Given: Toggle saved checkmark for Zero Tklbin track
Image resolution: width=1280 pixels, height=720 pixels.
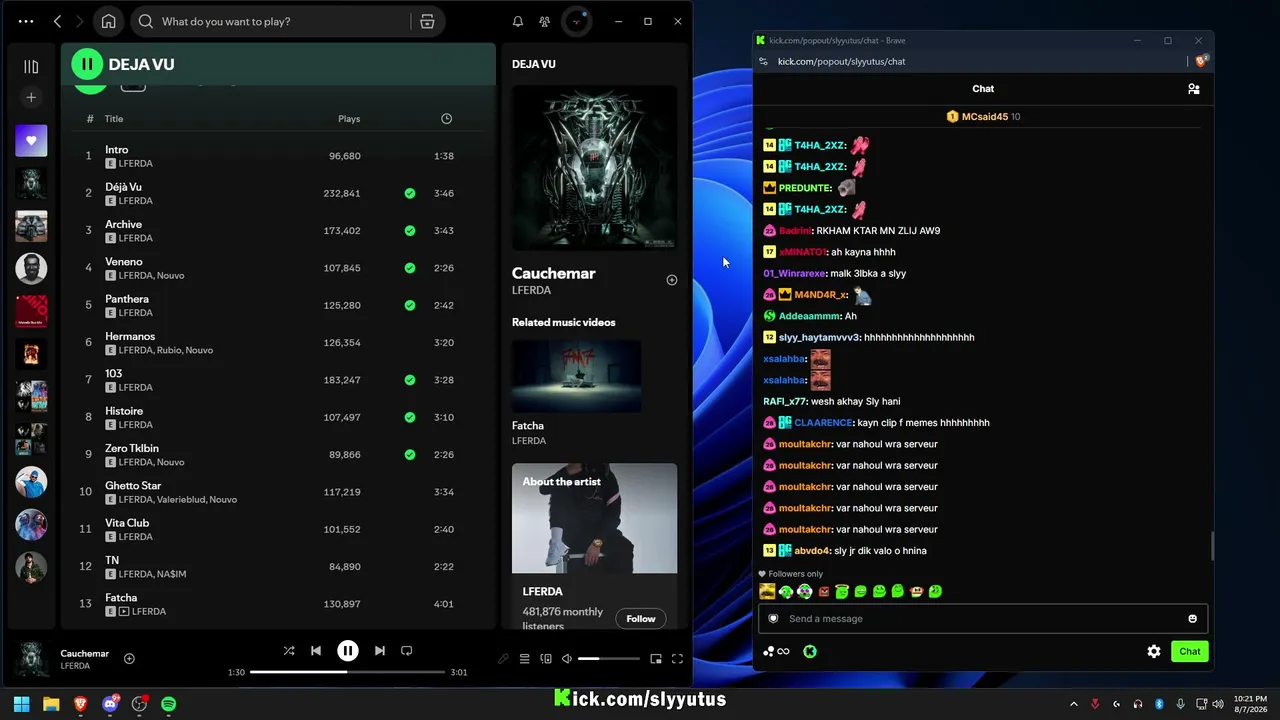Looking at the screenshot, I should click(x=410, y=455).
